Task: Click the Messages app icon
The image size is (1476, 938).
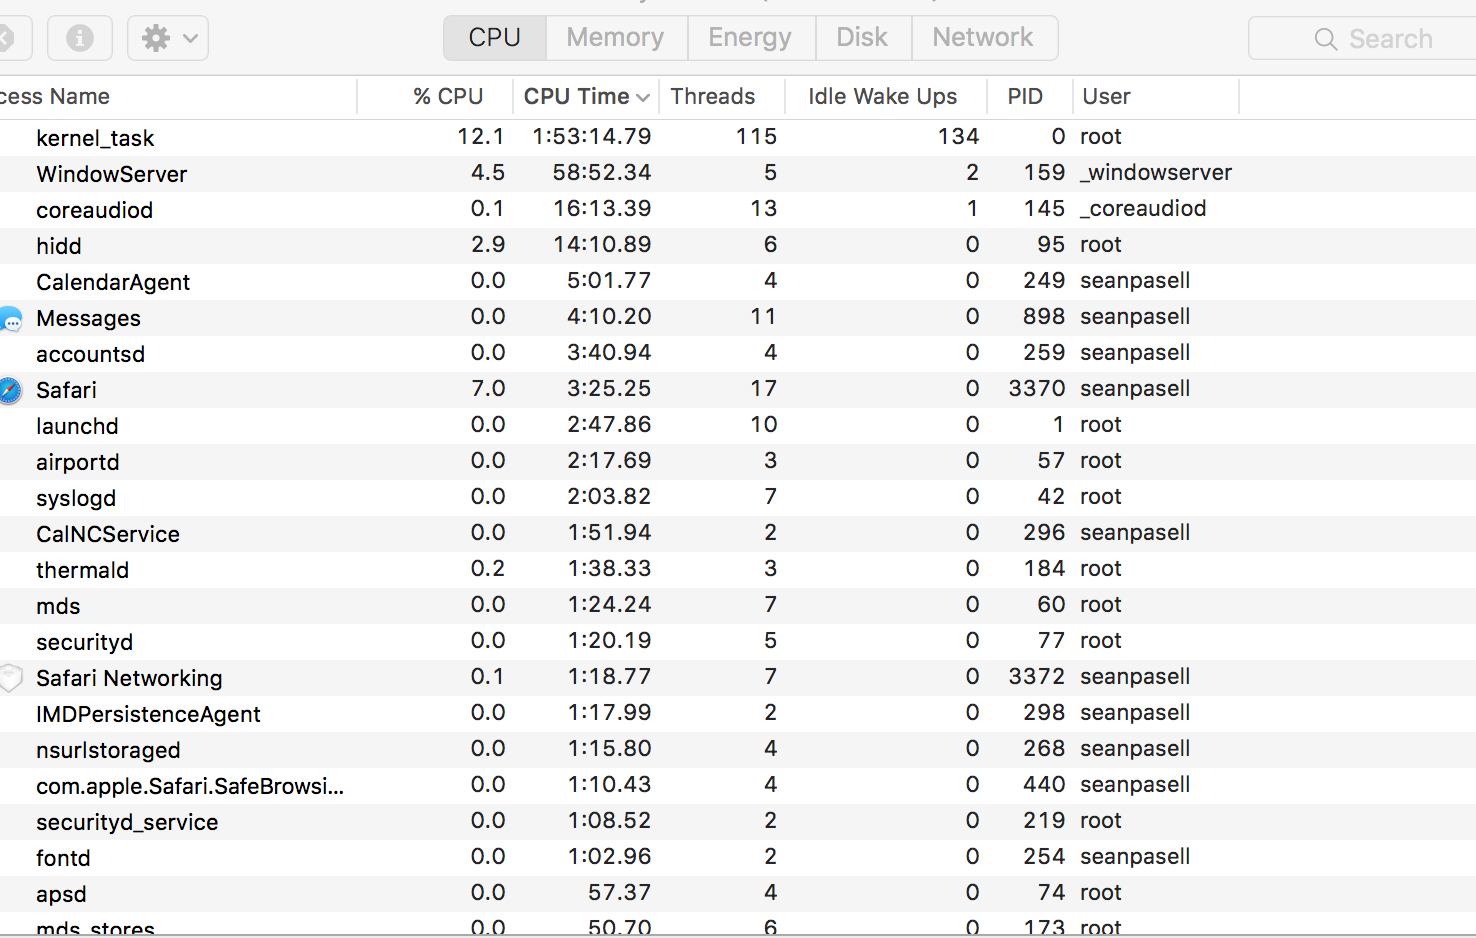Action: pyautogui.click(x=11, y=319)
